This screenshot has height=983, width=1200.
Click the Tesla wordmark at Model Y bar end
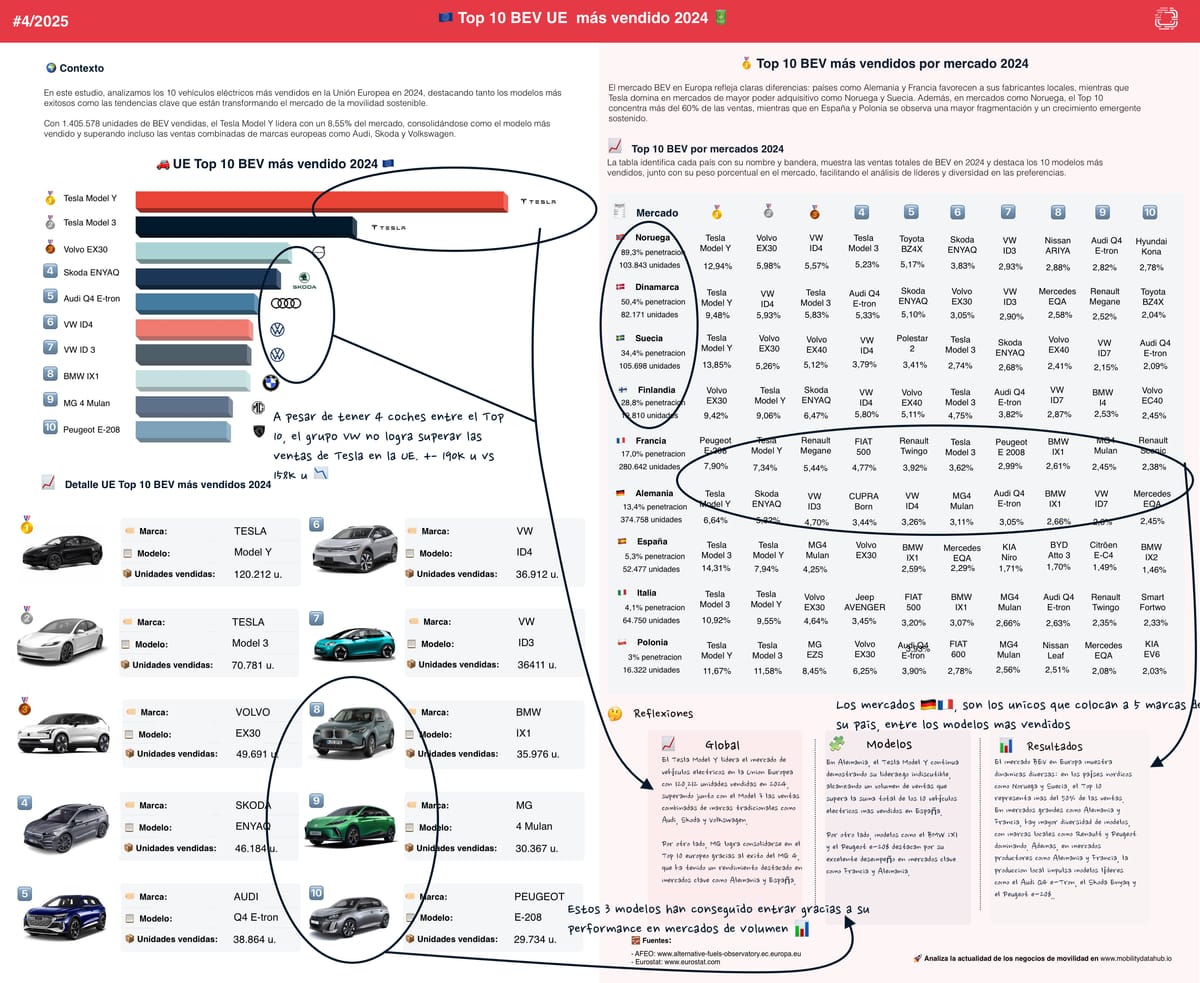[541, 202]
